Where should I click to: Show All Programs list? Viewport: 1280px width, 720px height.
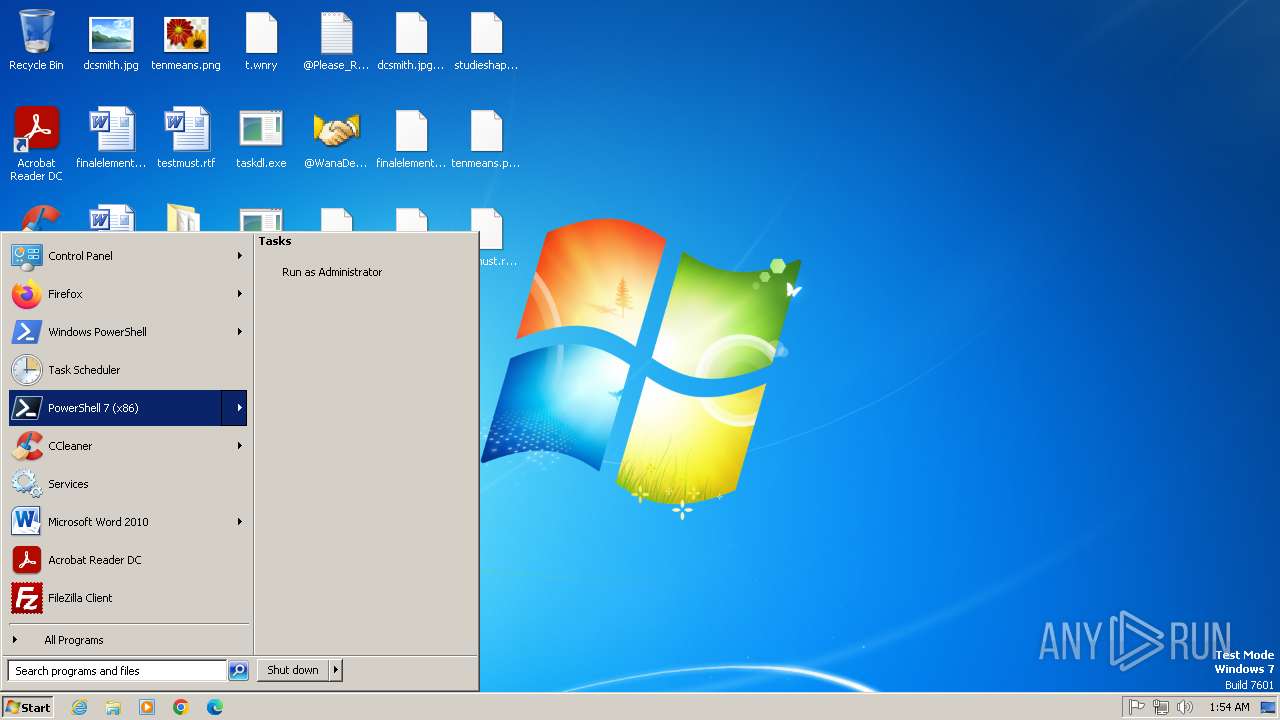pos(128,640)
